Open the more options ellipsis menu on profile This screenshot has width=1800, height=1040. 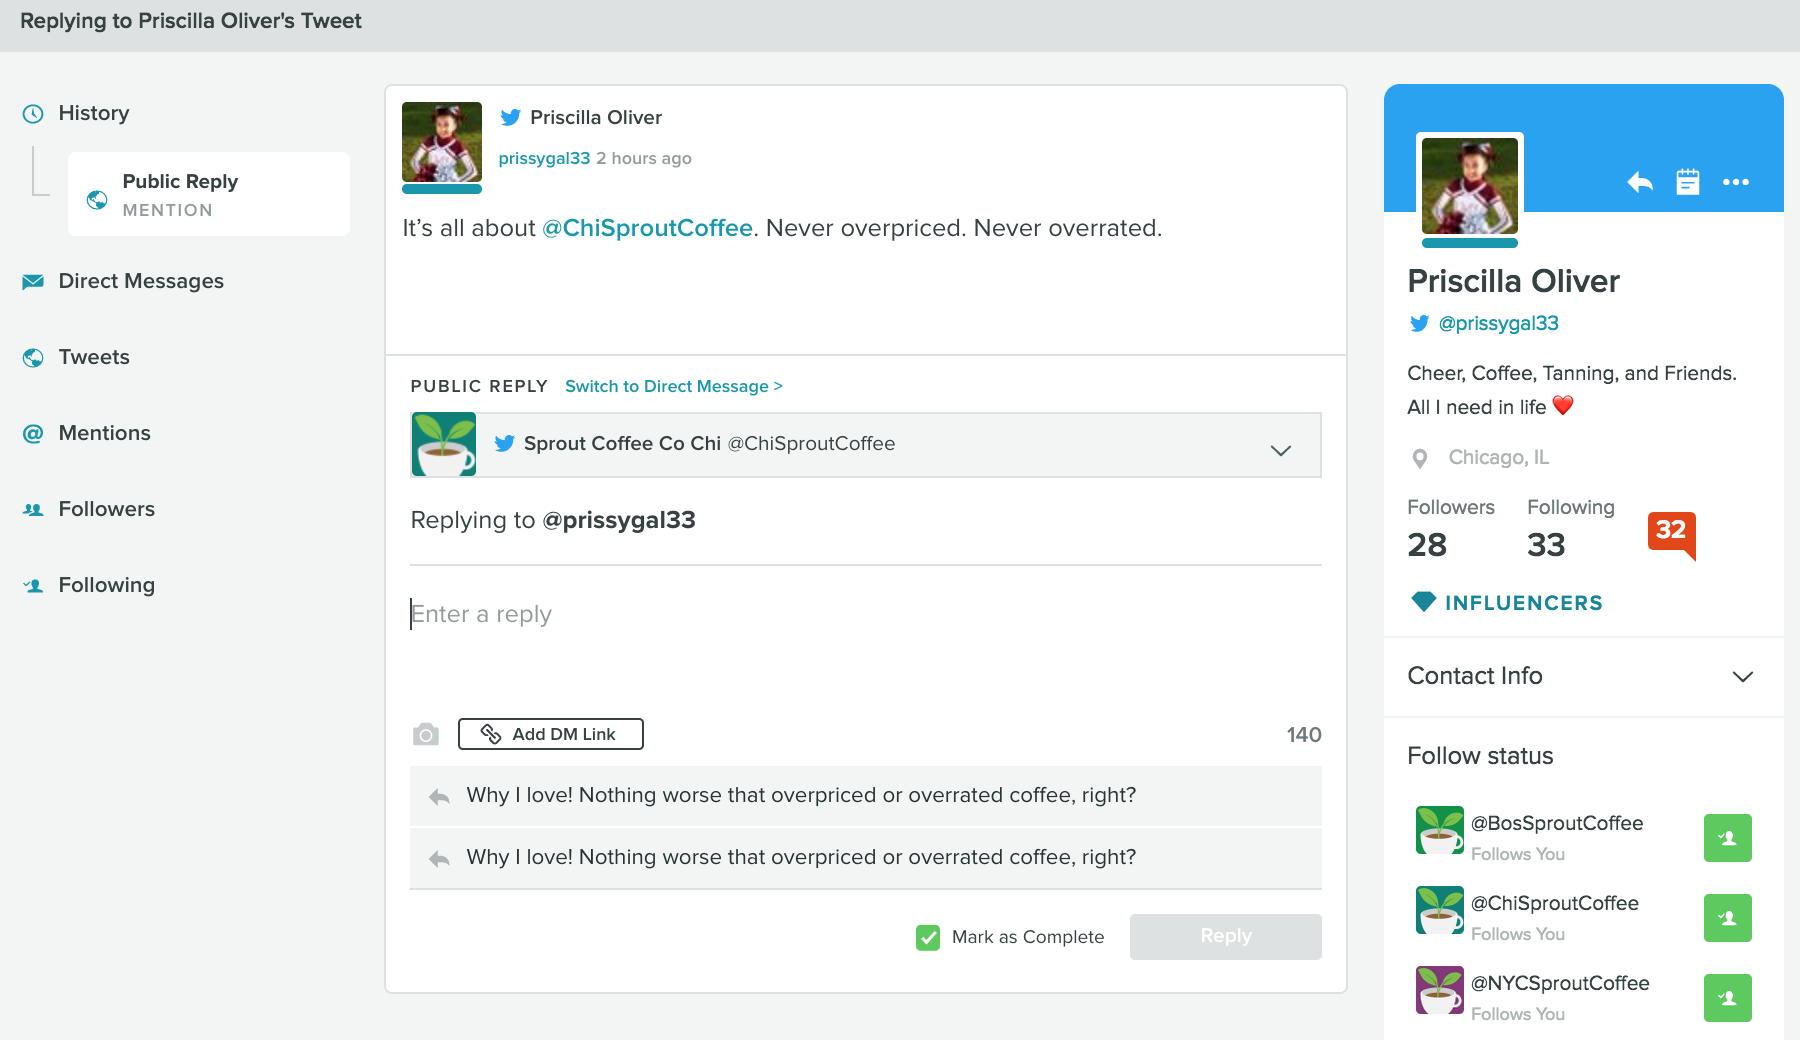pyautogui.click(x=1737, y=183)
